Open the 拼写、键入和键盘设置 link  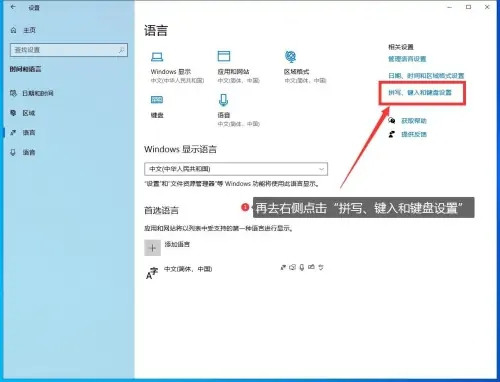420,92
